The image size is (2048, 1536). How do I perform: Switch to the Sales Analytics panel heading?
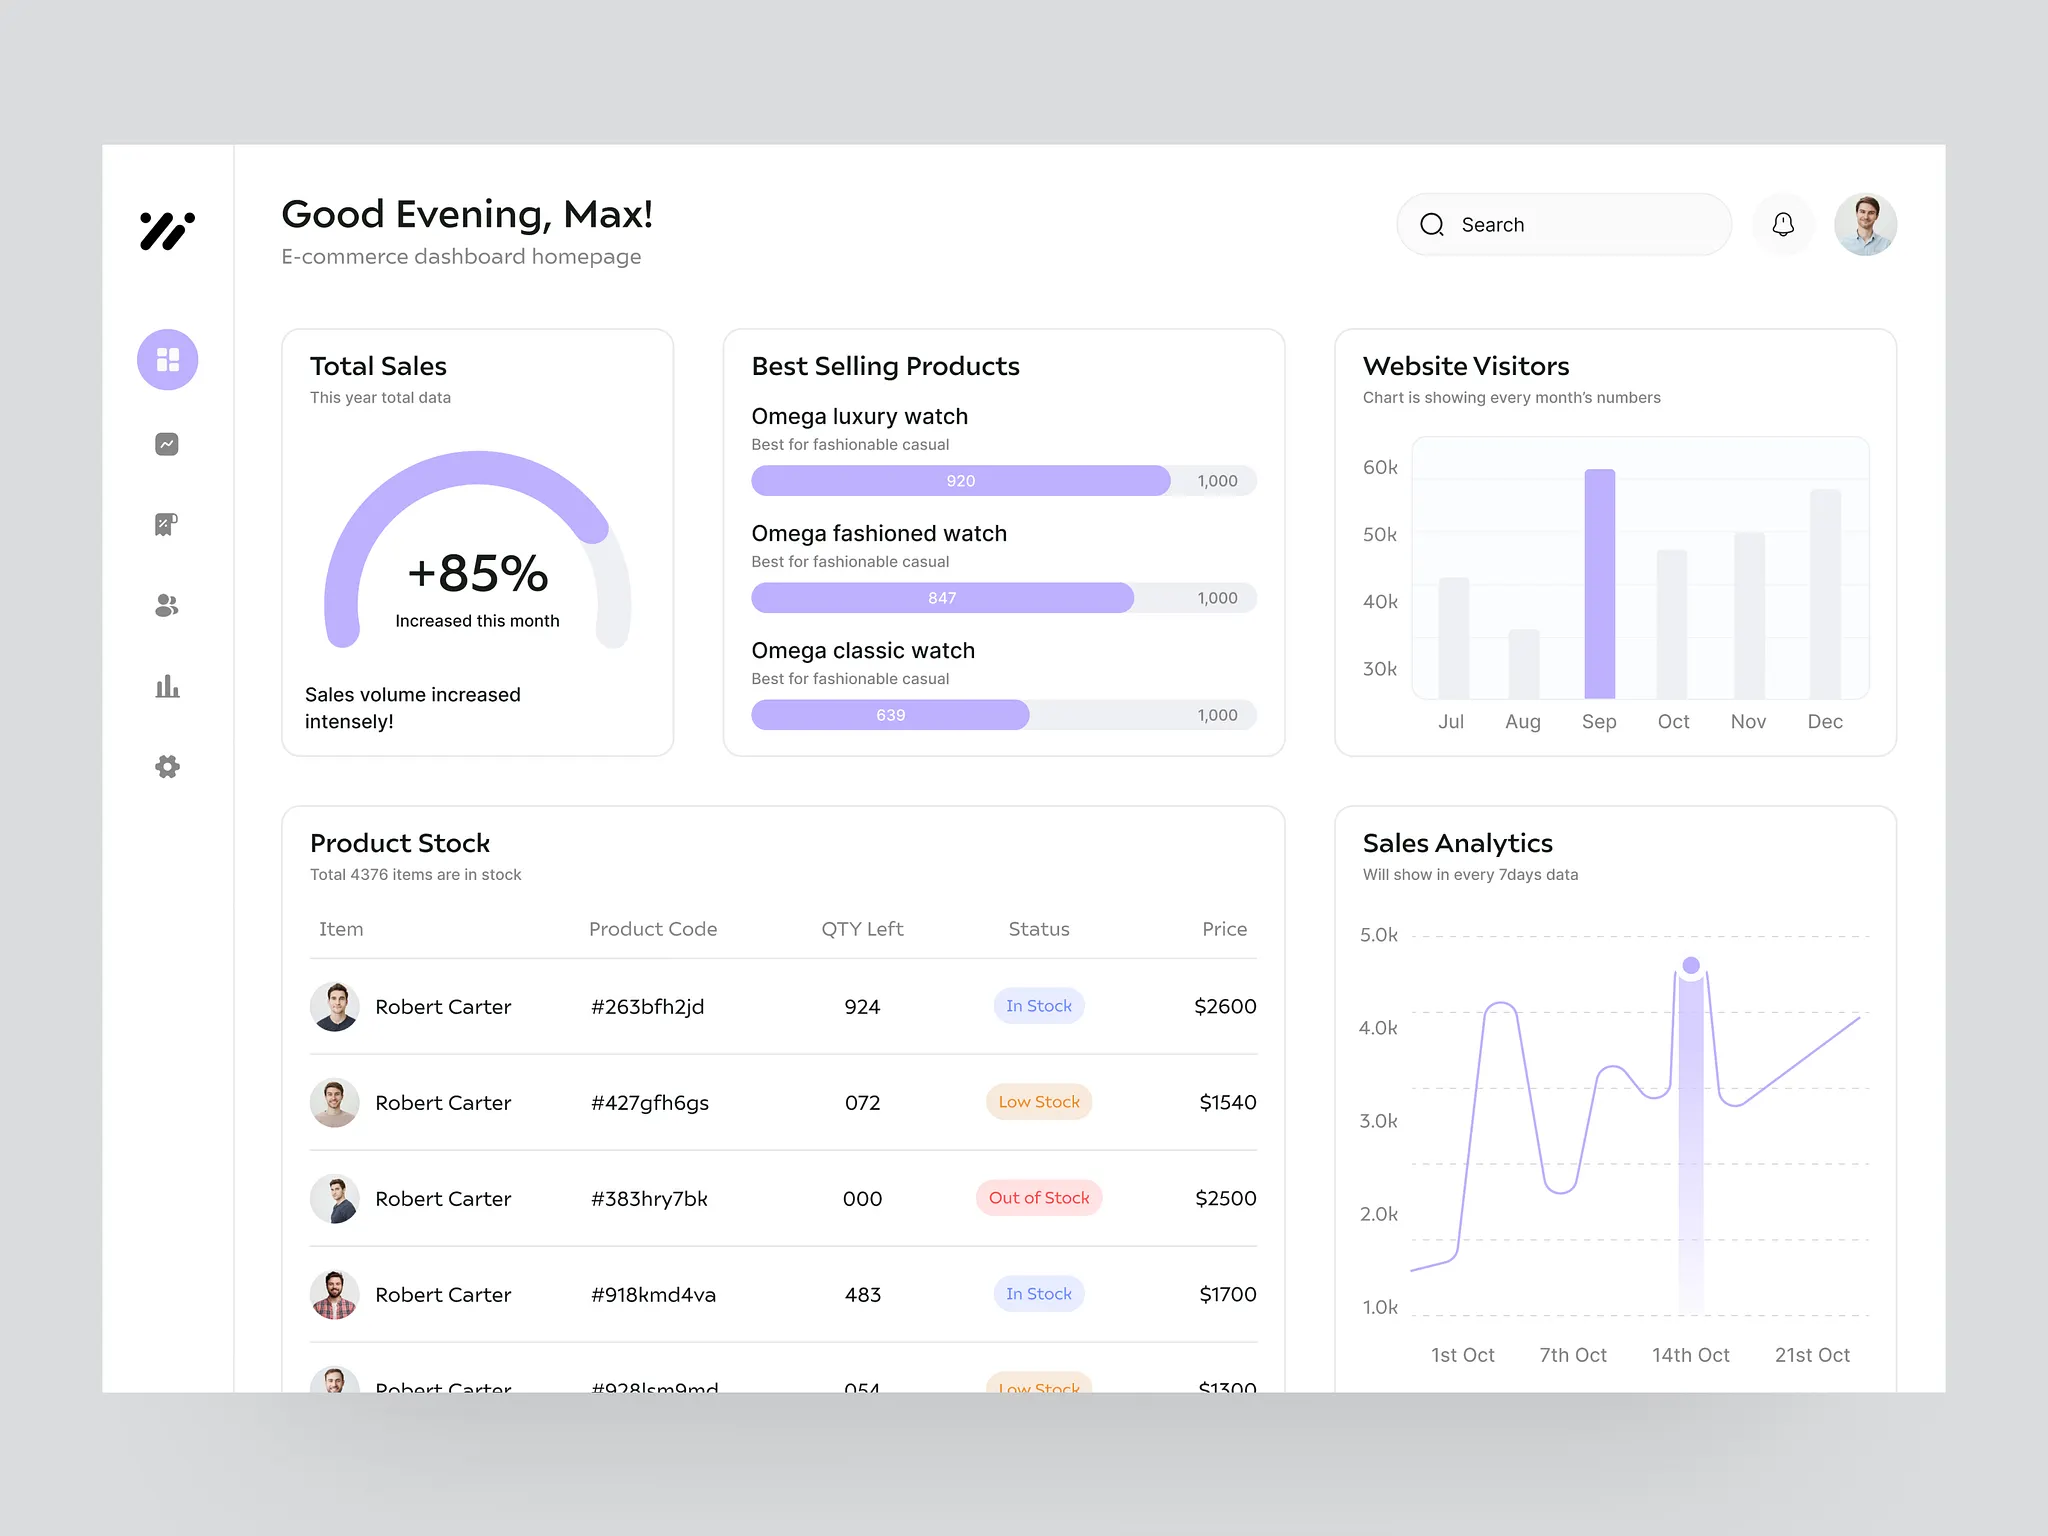(x=1457, y=843)
